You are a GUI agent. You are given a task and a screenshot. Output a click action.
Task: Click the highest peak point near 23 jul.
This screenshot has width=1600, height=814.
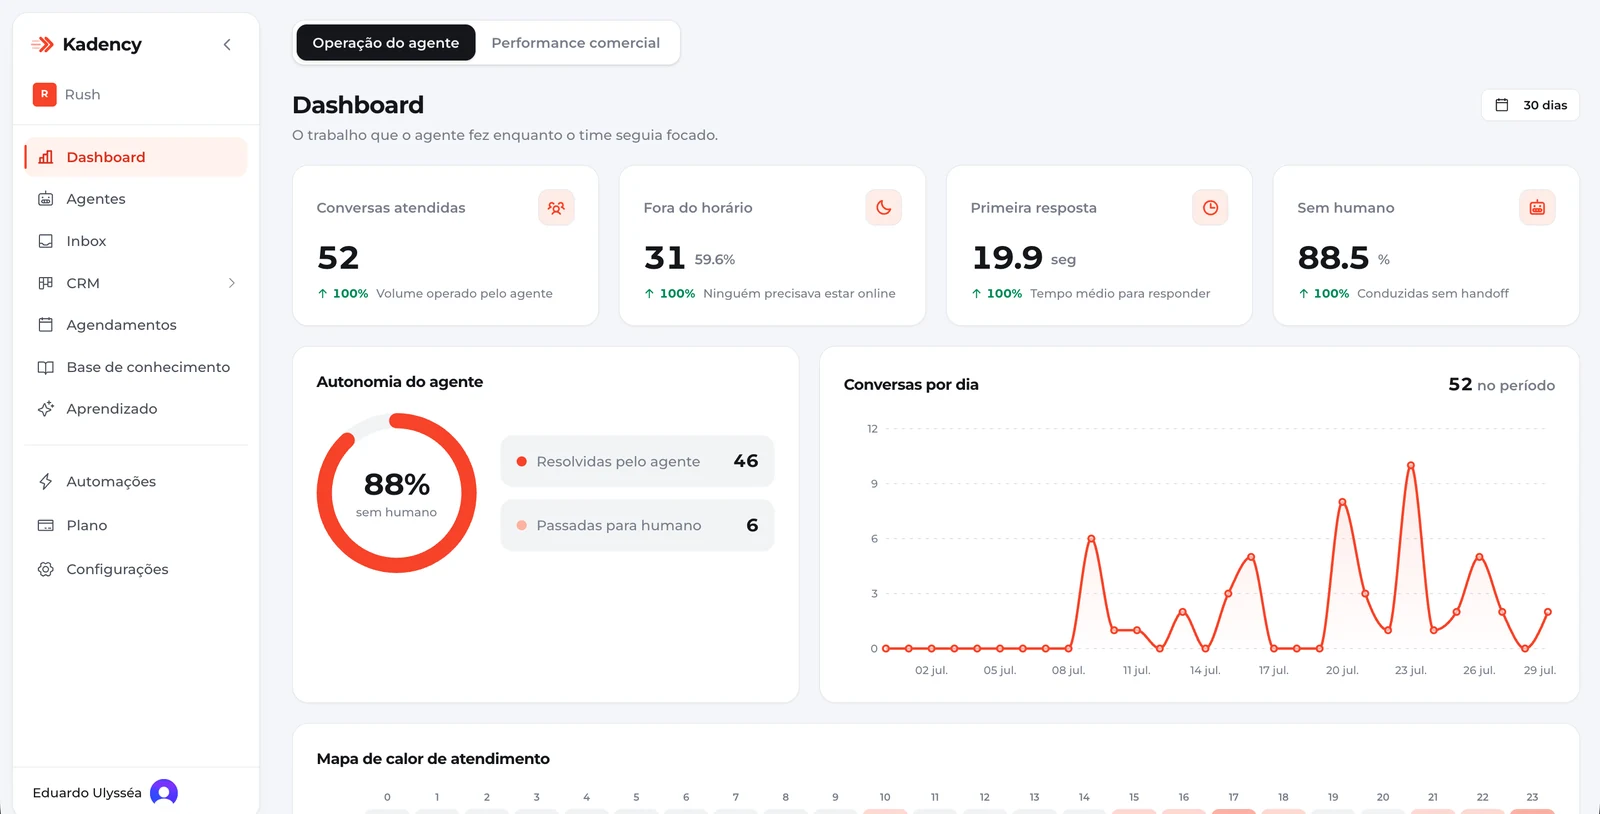pyautogui.click(x=1410, y=465)
